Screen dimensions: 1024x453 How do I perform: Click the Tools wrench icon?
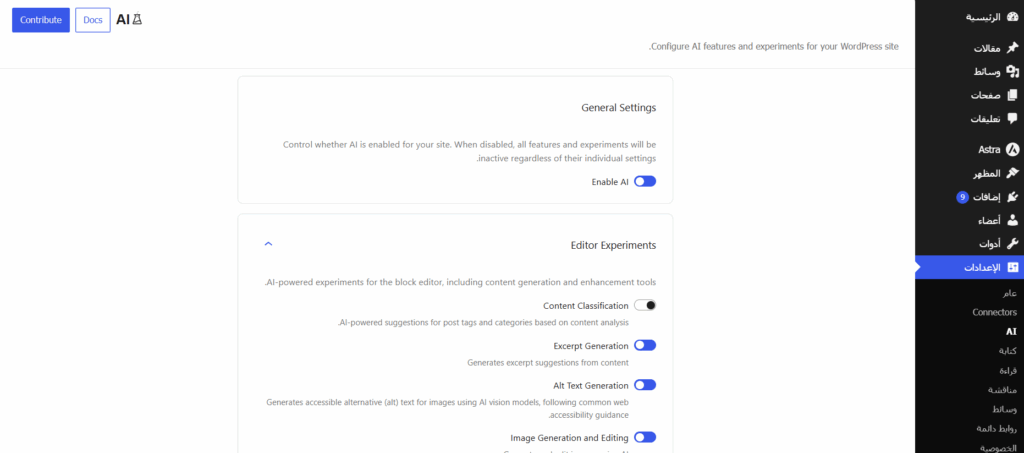coord(1012,244)
